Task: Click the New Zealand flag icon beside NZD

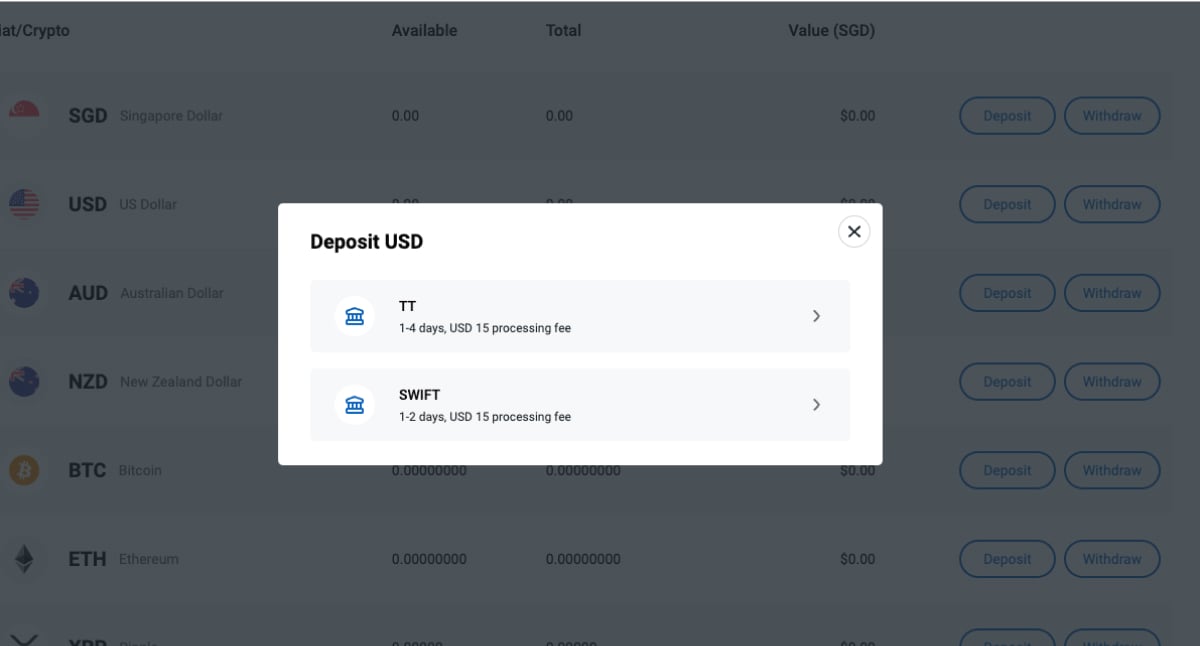Action: coord(24,381)
